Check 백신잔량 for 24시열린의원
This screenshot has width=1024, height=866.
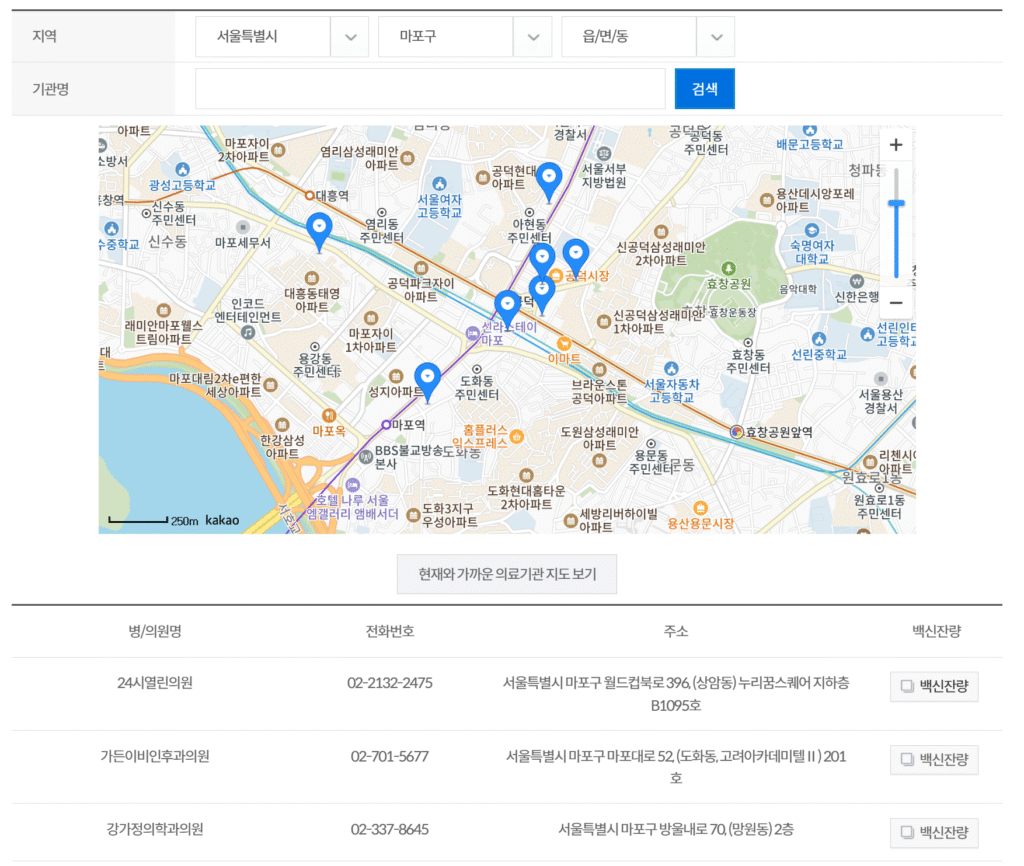pos(934,687)
